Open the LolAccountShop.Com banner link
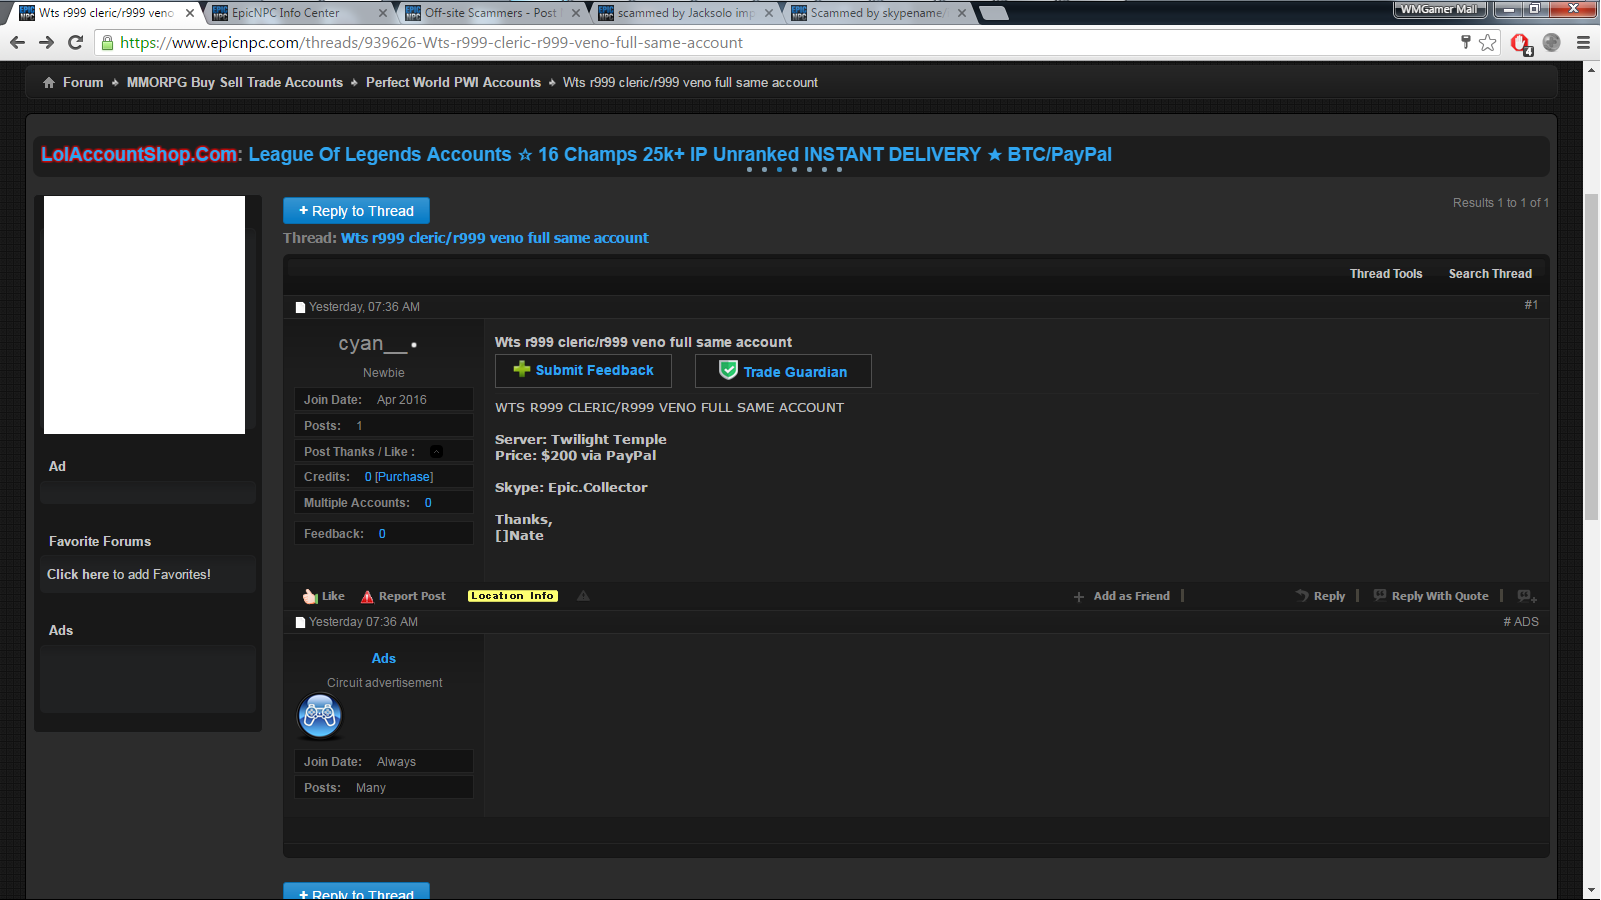Image resolution: width=1601 pixels, height=900 pixels. pos(576,154)
